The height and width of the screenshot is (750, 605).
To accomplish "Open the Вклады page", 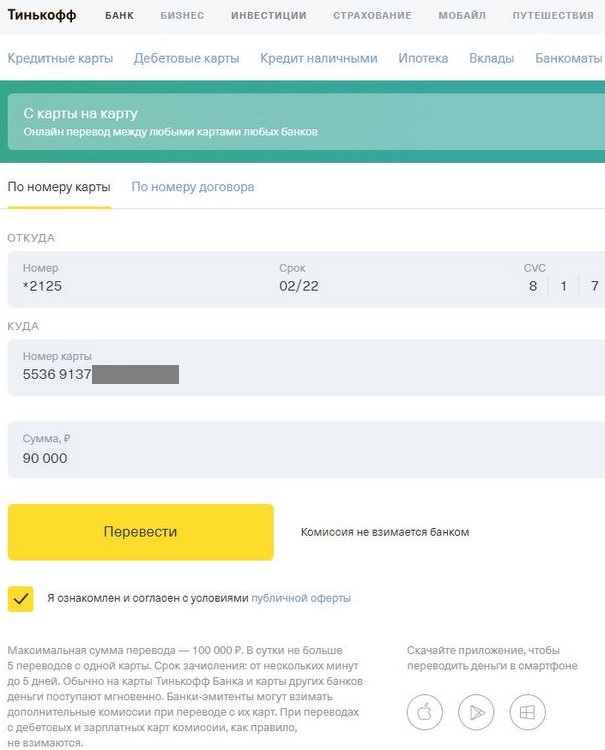I will click(x=491, y=58).
